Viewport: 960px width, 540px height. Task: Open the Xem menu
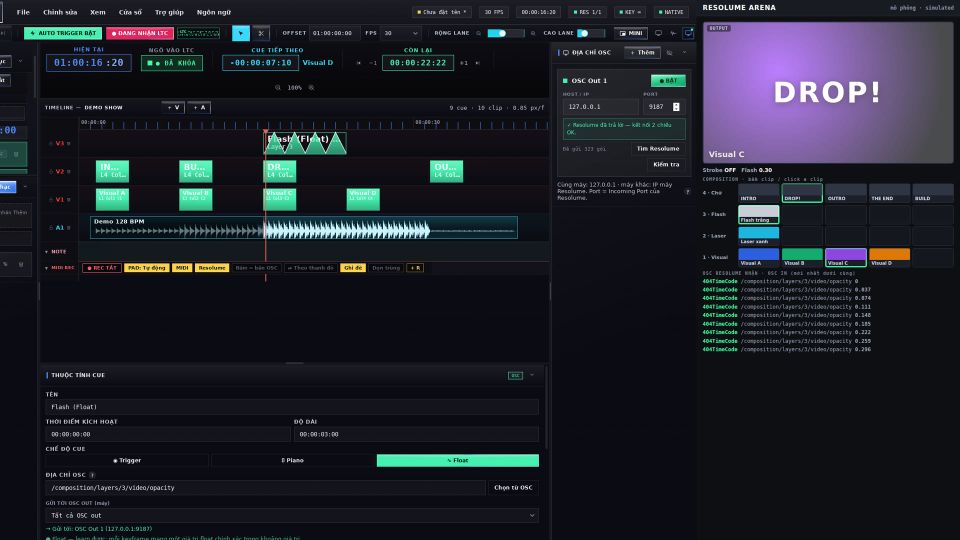pyautogui.click(x=97, y=12)
